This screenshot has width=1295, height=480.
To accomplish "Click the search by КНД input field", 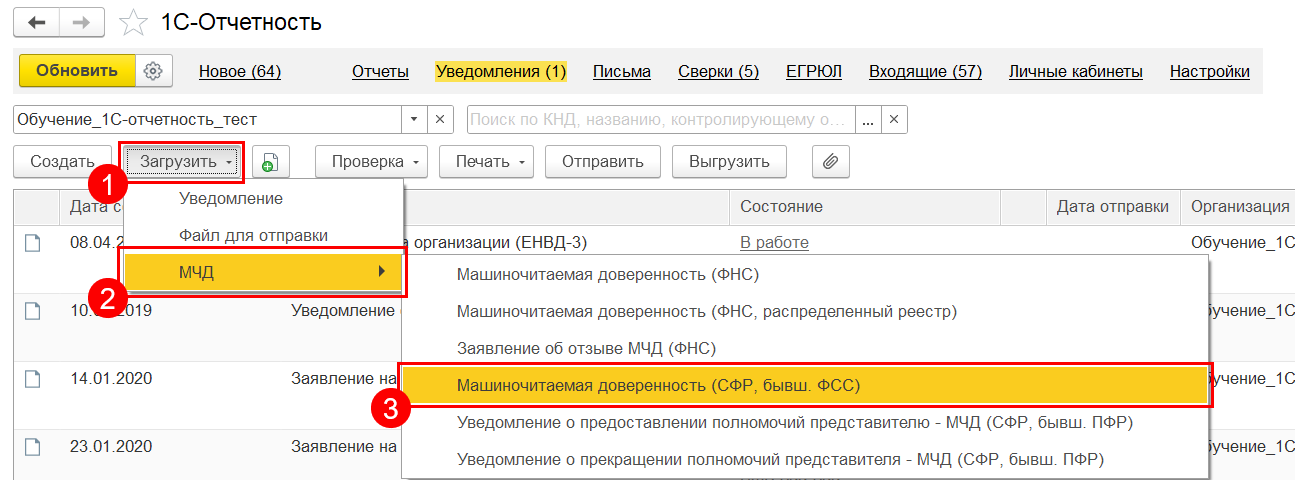I will (x=660, y=119).
